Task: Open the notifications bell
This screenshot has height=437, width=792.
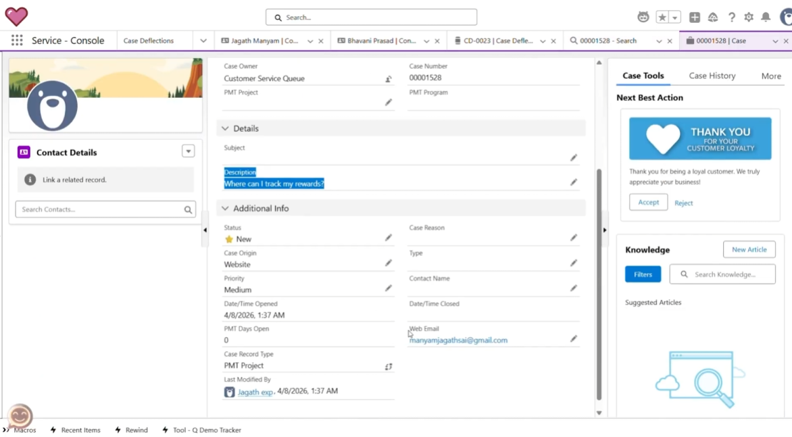Action: tap(766, 17)
